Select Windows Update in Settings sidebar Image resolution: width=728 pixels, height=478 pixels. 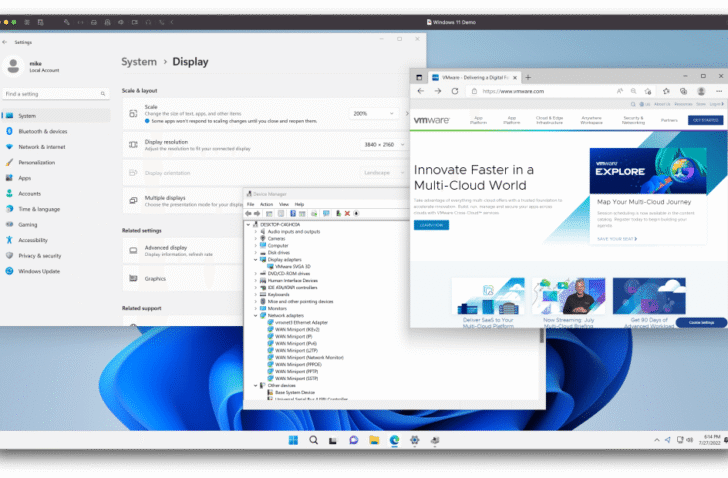[x=56, y=271]
